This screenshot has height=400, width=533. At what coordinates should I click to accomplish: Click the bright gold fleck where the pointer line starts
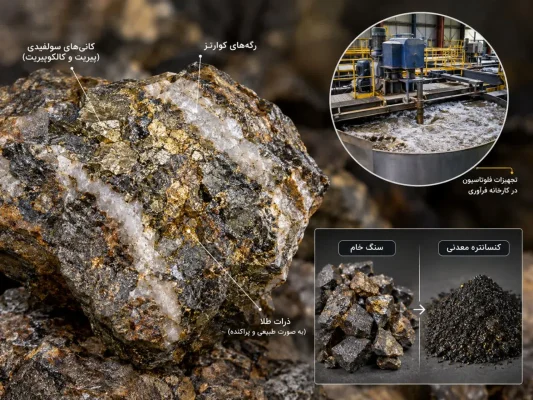click(x=188, y=231)
